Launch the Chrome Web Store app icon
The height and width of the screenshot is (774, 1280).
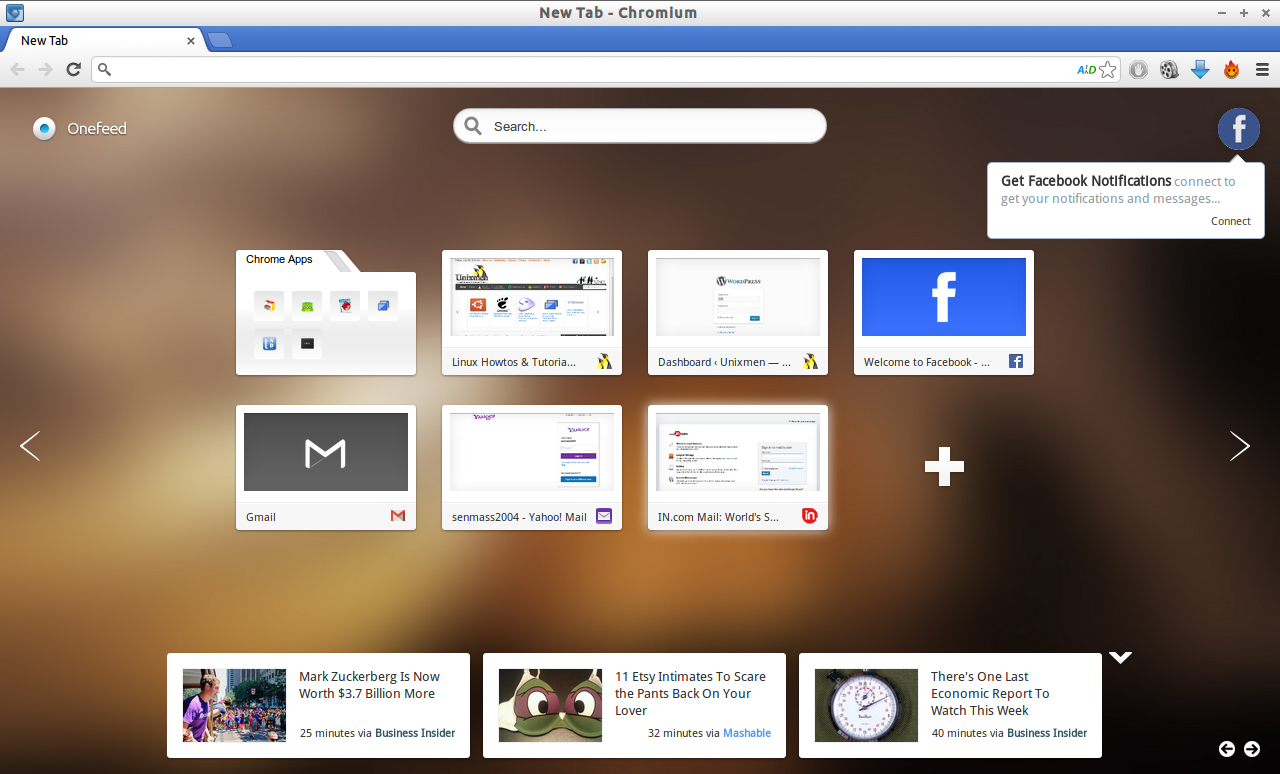[269, 306]
